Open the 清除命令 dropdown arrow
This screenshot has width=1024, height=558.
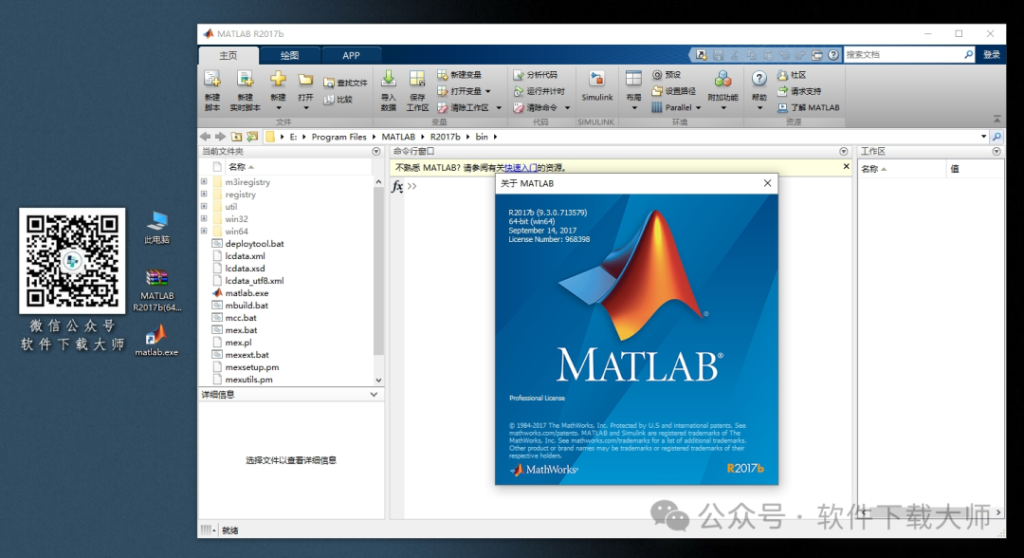[567, 108]
